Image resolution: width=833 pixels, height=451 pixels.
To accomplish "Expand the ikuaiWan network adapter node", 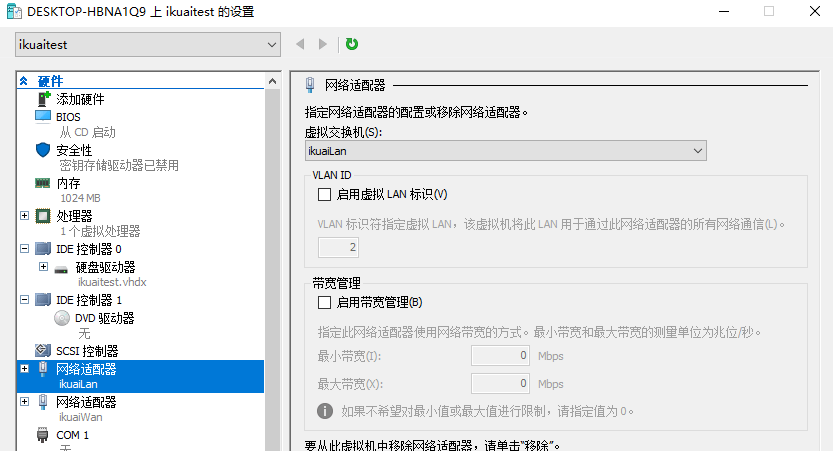I will click(24, 402).
